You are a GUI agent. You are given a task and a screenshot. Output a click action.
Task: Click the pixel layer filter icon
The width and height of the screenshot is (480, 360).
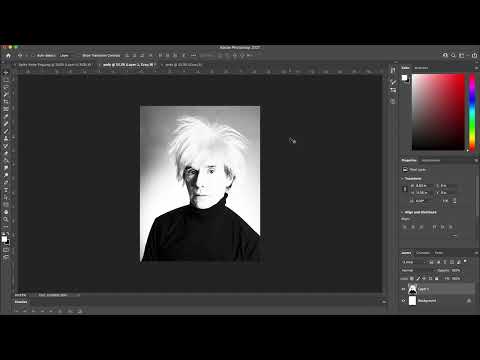tap(431, 262)
